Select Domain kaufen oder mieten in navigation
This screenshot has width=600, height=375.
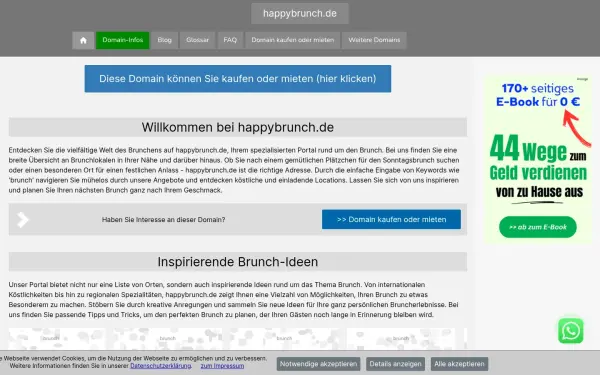(x=293, y=40)
